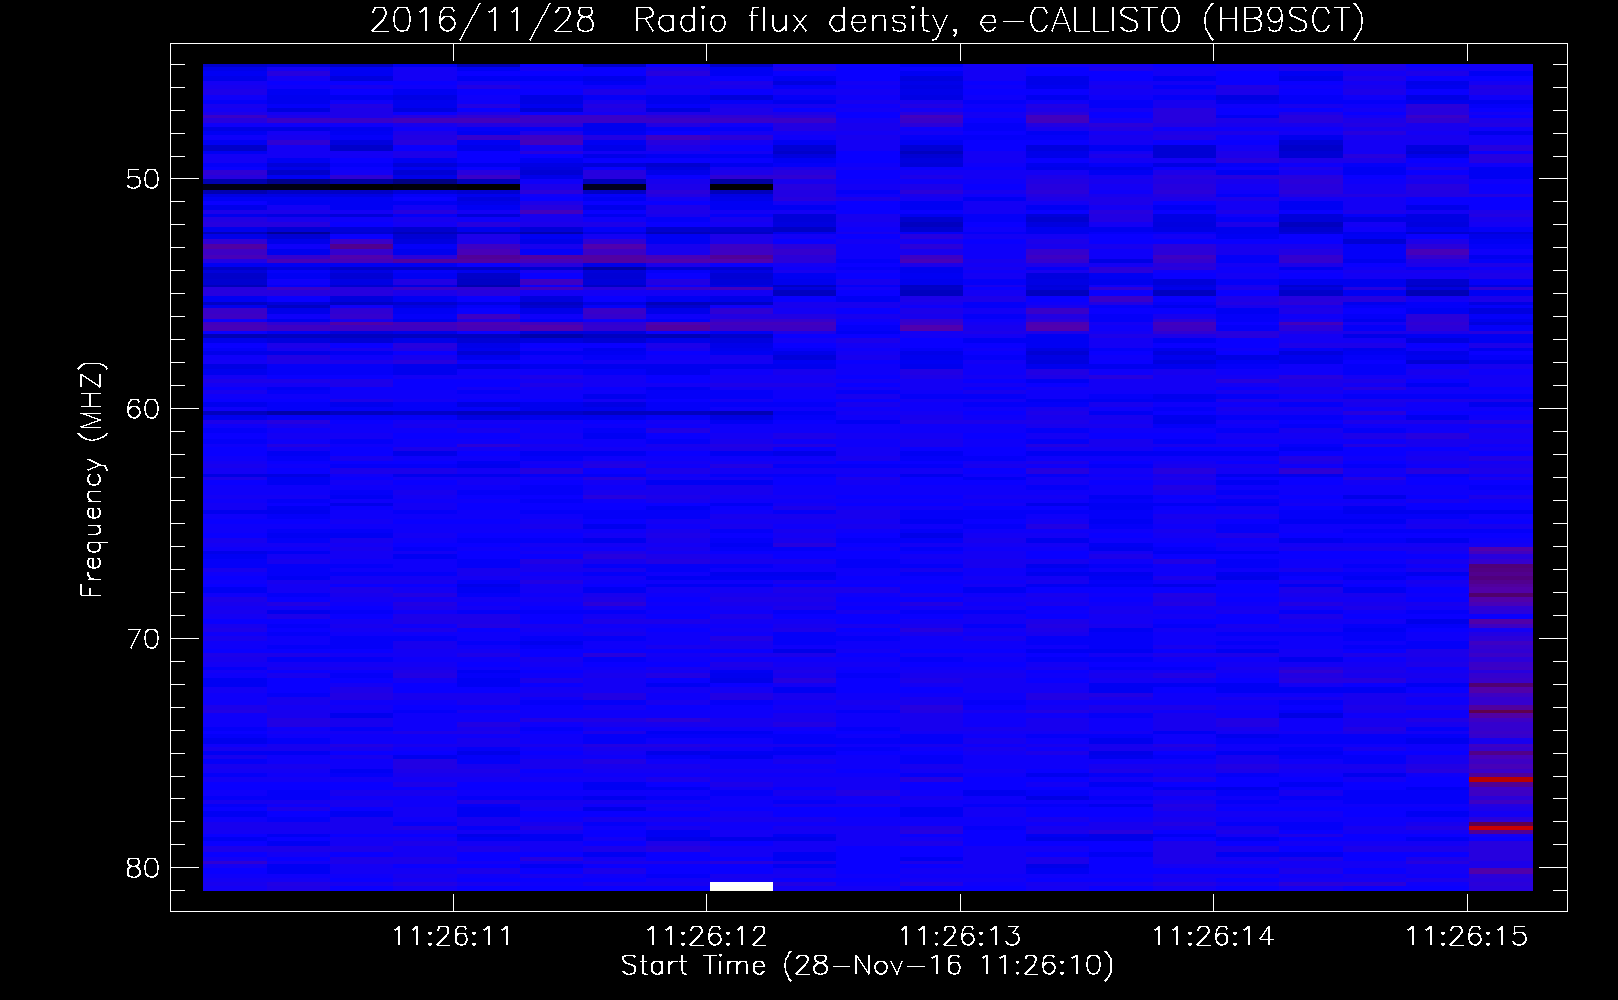Click the plot title '2016/11/28 Radio flux density'
This screenshot has width=1618, height=1000.
click(867, 20)
